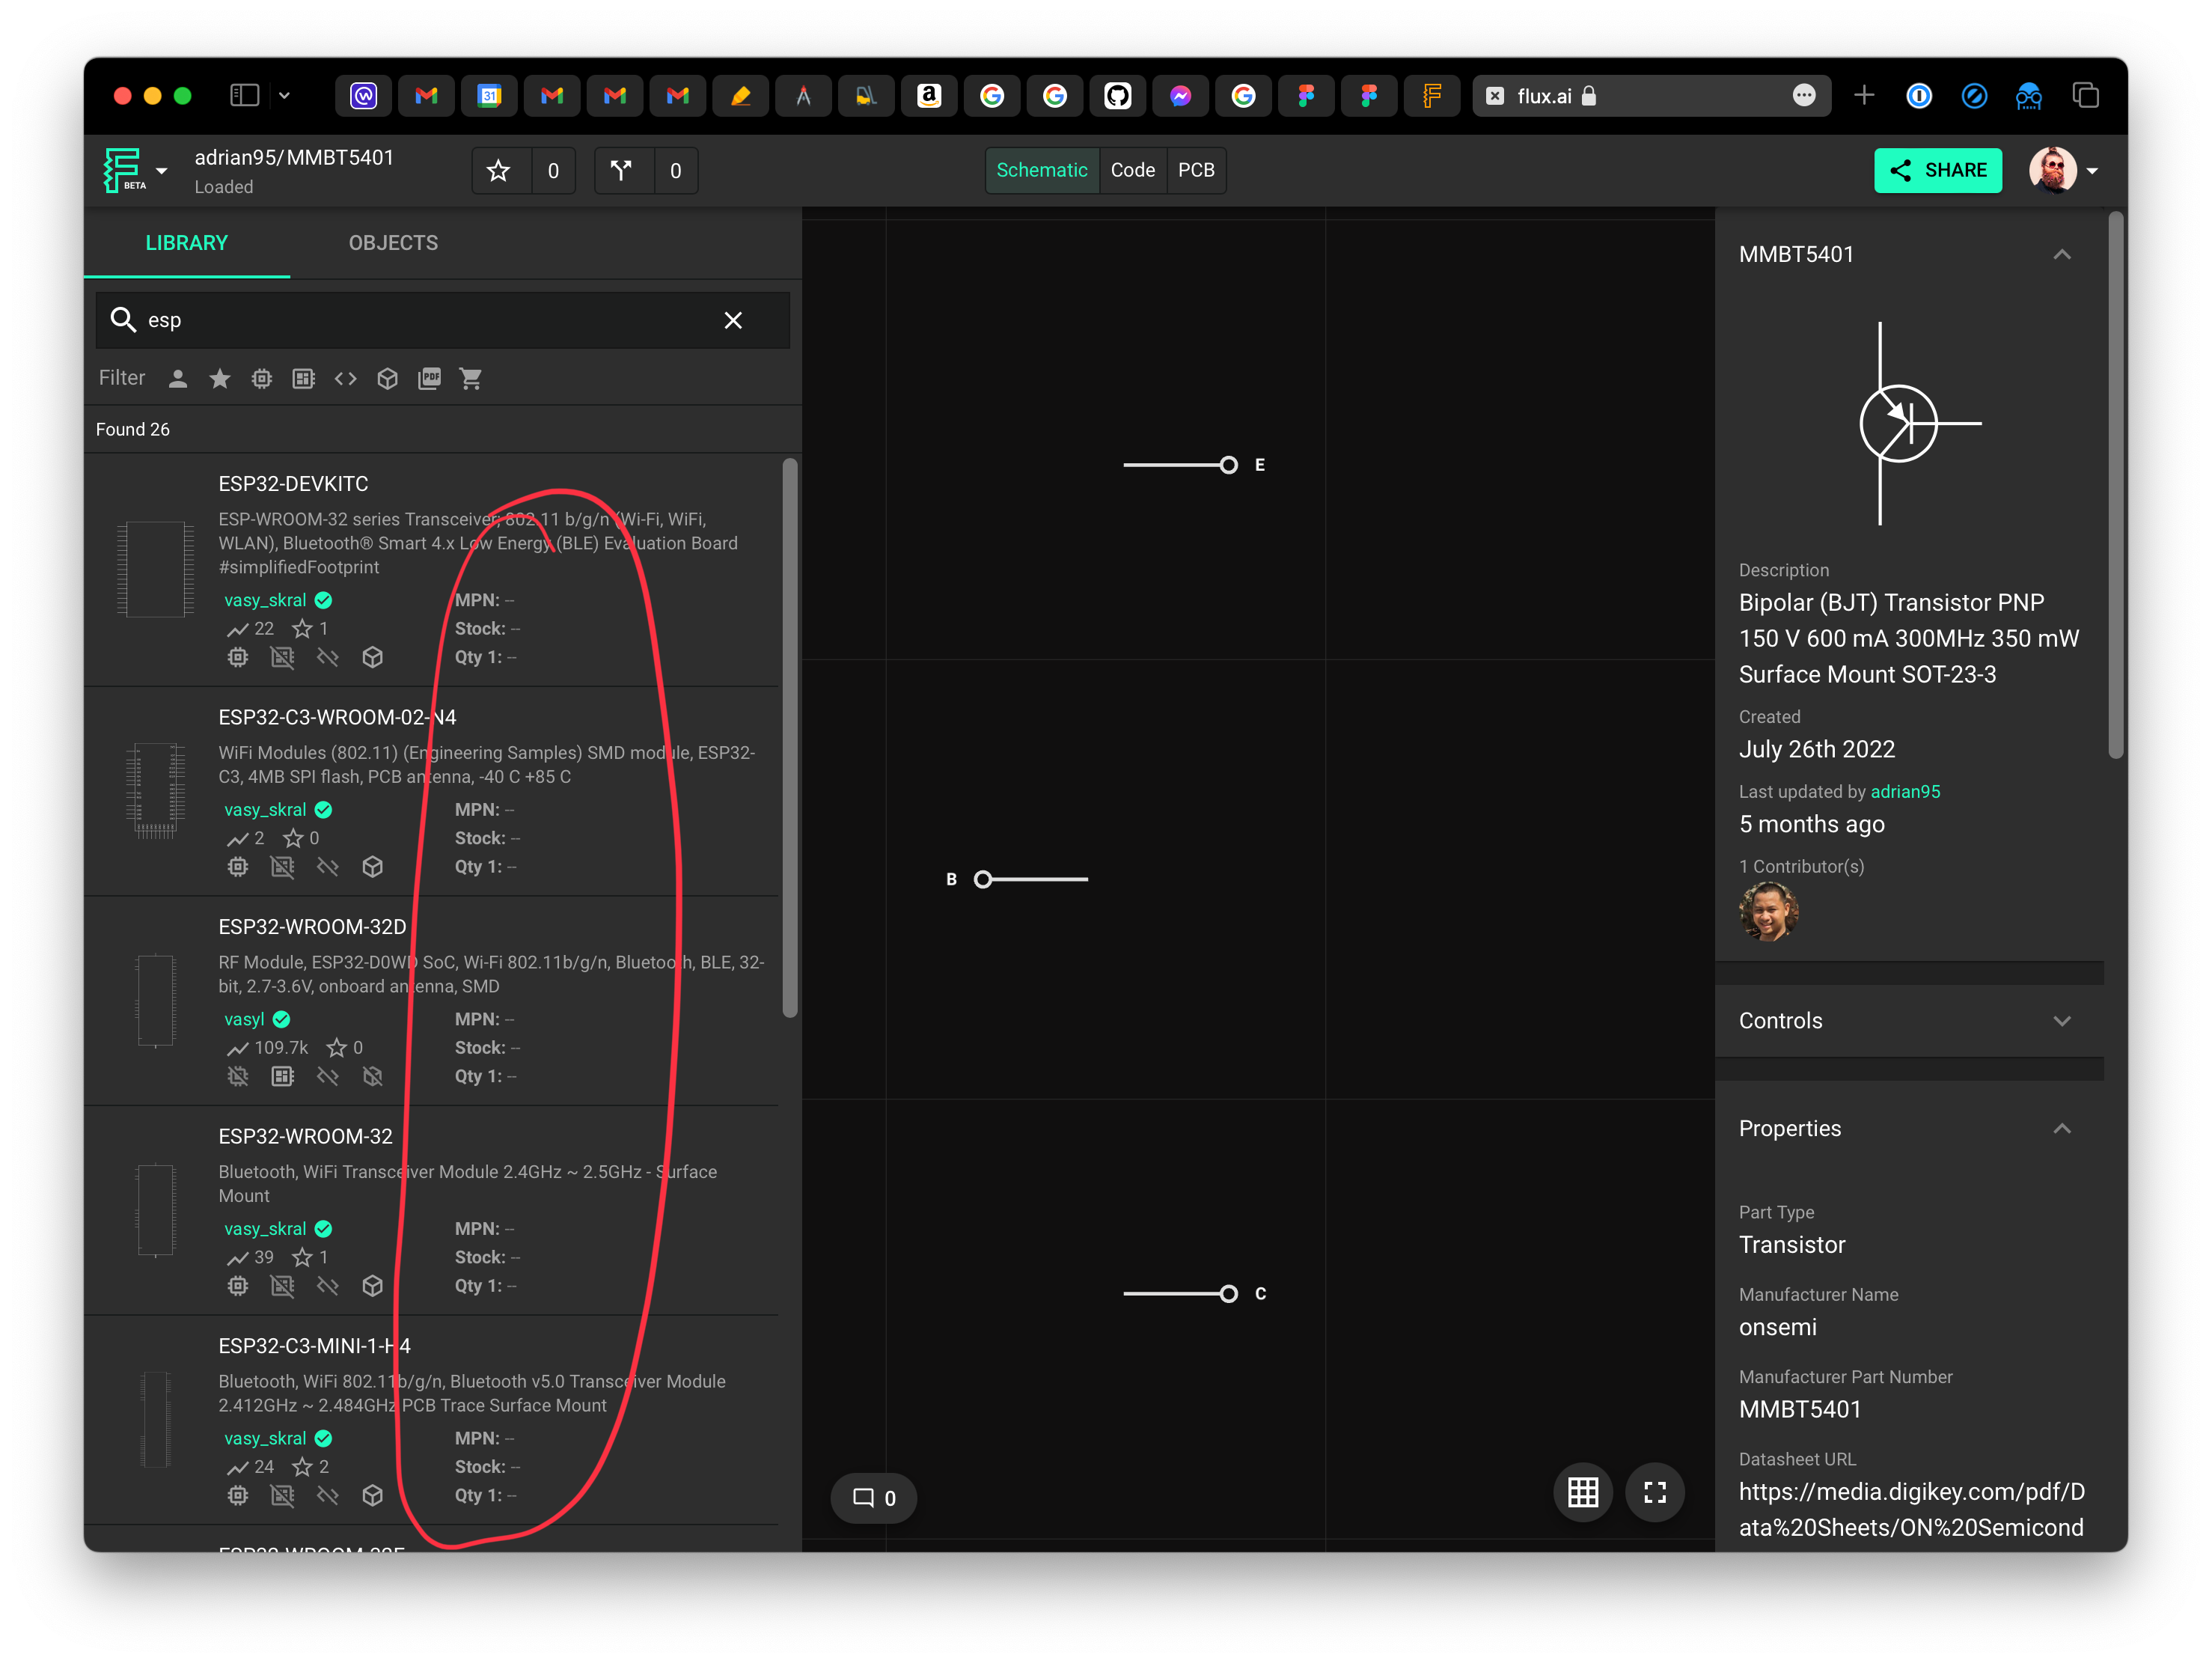Open the Flux pinned tab icon
The width and height of the screenshot is (2212, 1663).
click(x=1432, y=96)
